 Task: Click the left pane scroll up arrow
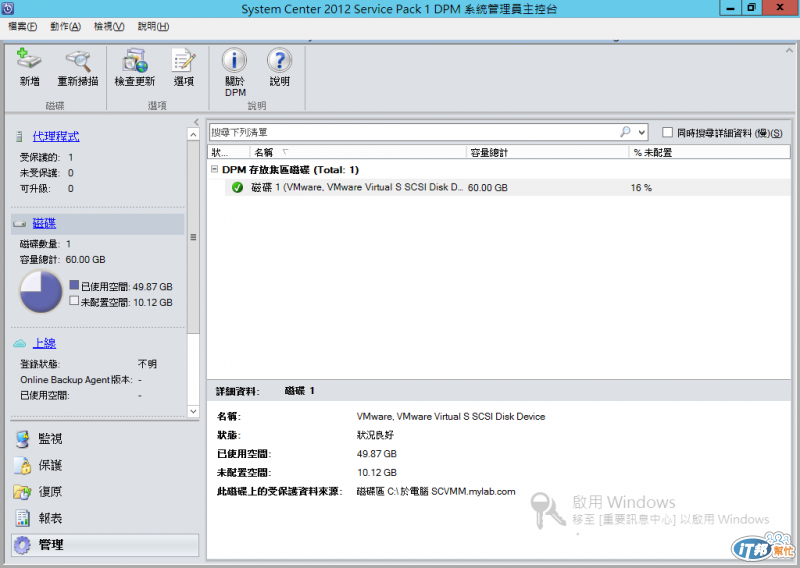point(193,134)
